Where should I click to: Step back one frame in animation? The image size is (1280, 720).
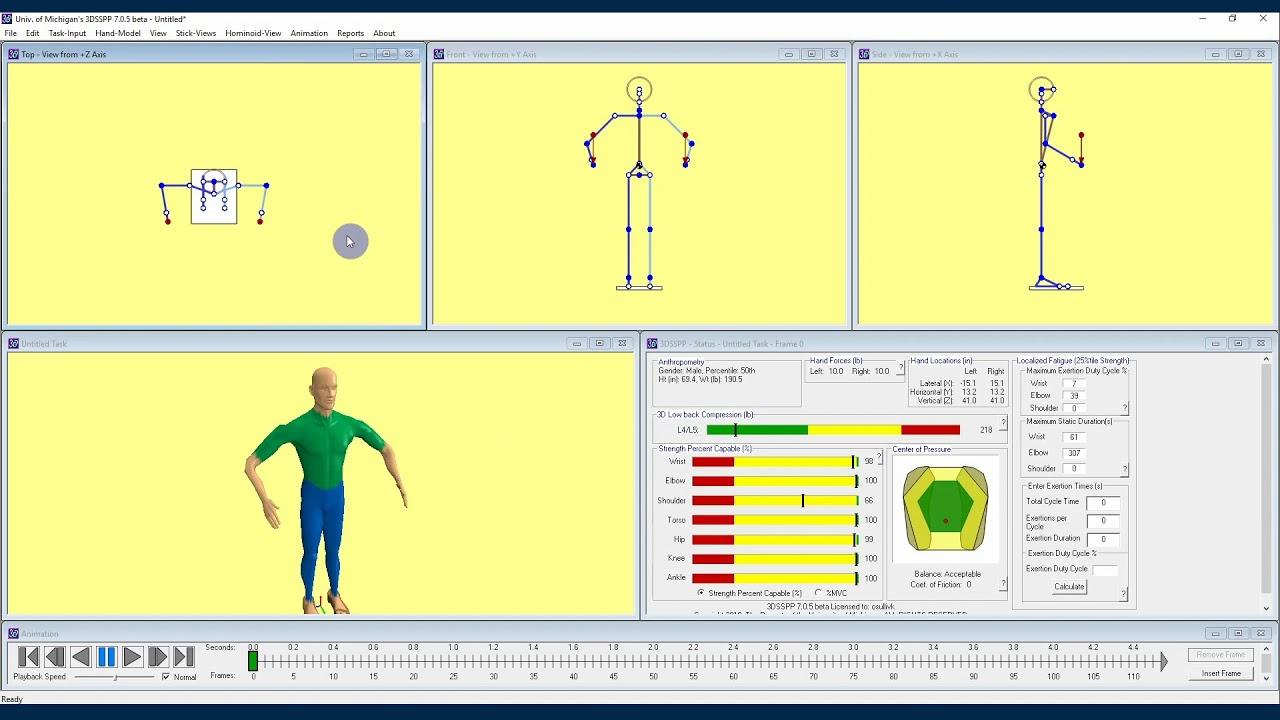click(x=55, y=657)
